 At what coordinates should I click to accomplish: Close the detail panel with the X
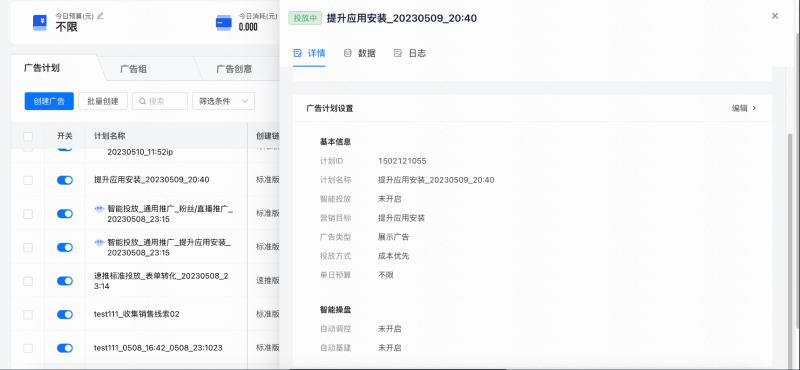click(775, 16)
